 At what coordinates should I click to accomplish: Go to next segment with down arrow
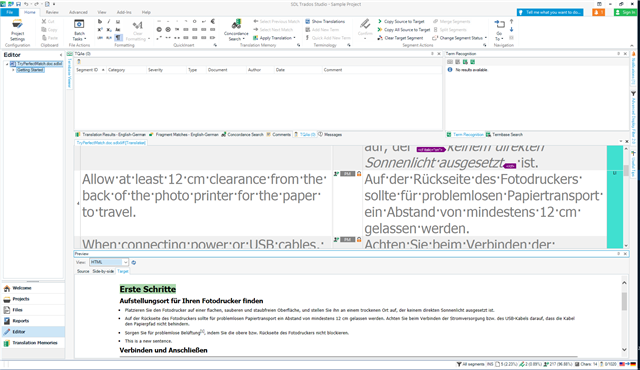click(x=511, y=29)
